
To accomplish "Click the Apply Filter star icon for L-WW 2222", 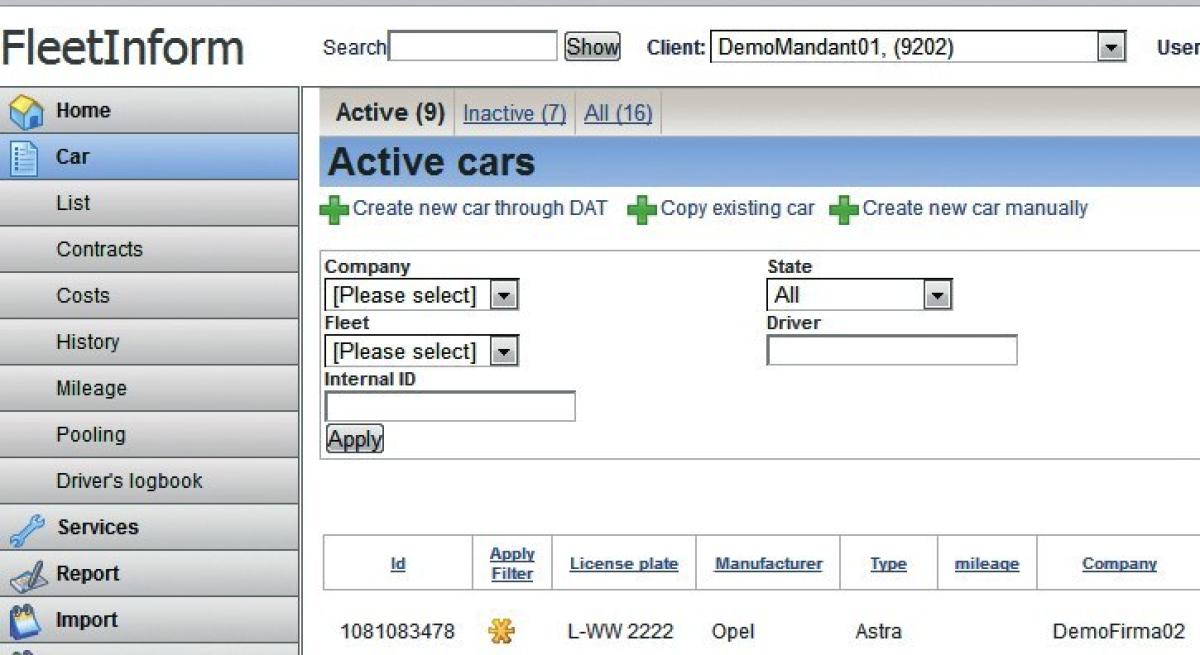I will pyautogui.click(x=501, y=631).
